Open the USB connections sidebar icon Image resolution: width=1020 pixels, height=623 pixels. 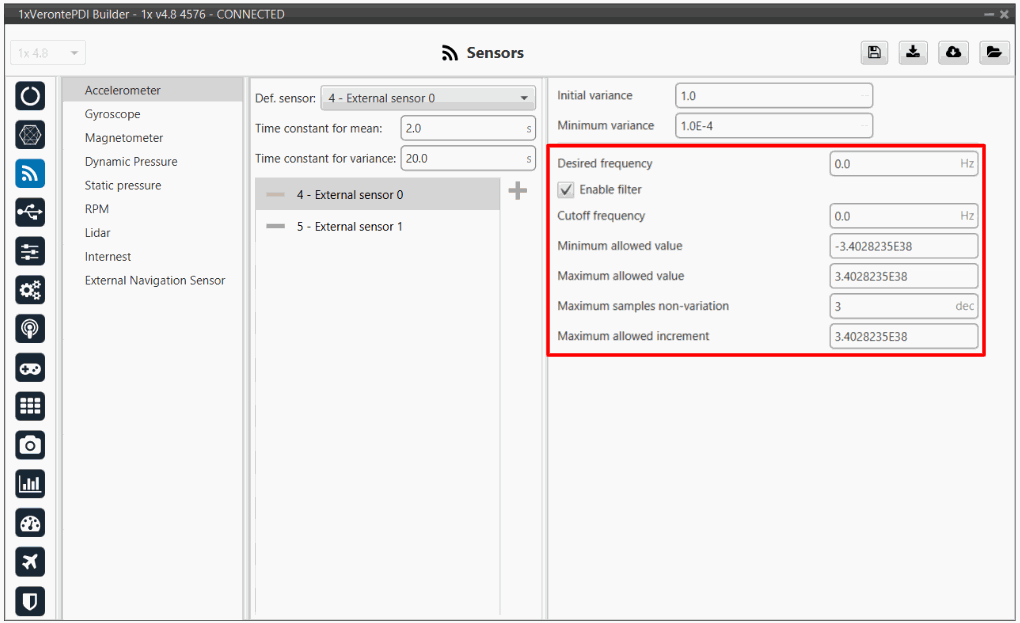pos(30,212)
